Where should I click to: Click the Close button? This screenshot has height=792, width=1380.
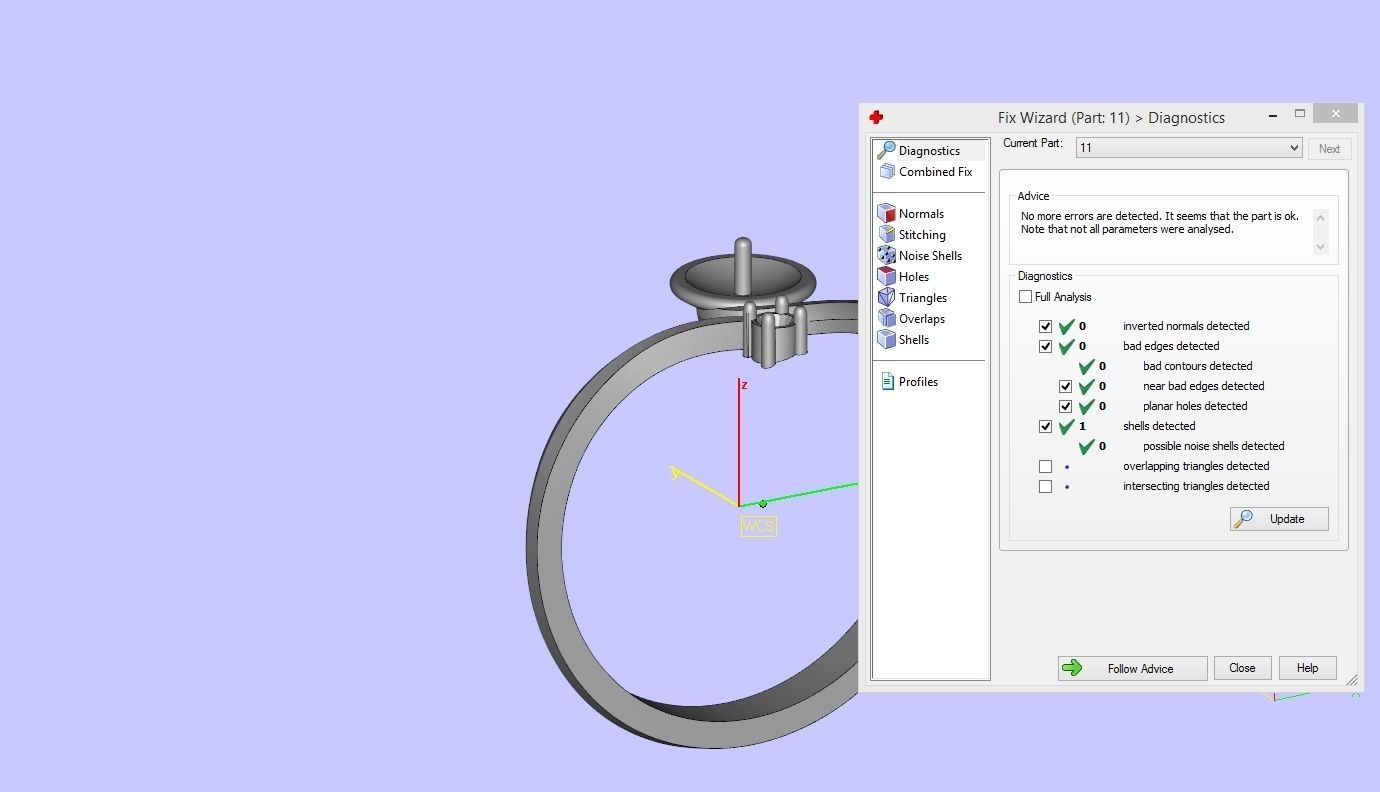tap(1242, 668)
